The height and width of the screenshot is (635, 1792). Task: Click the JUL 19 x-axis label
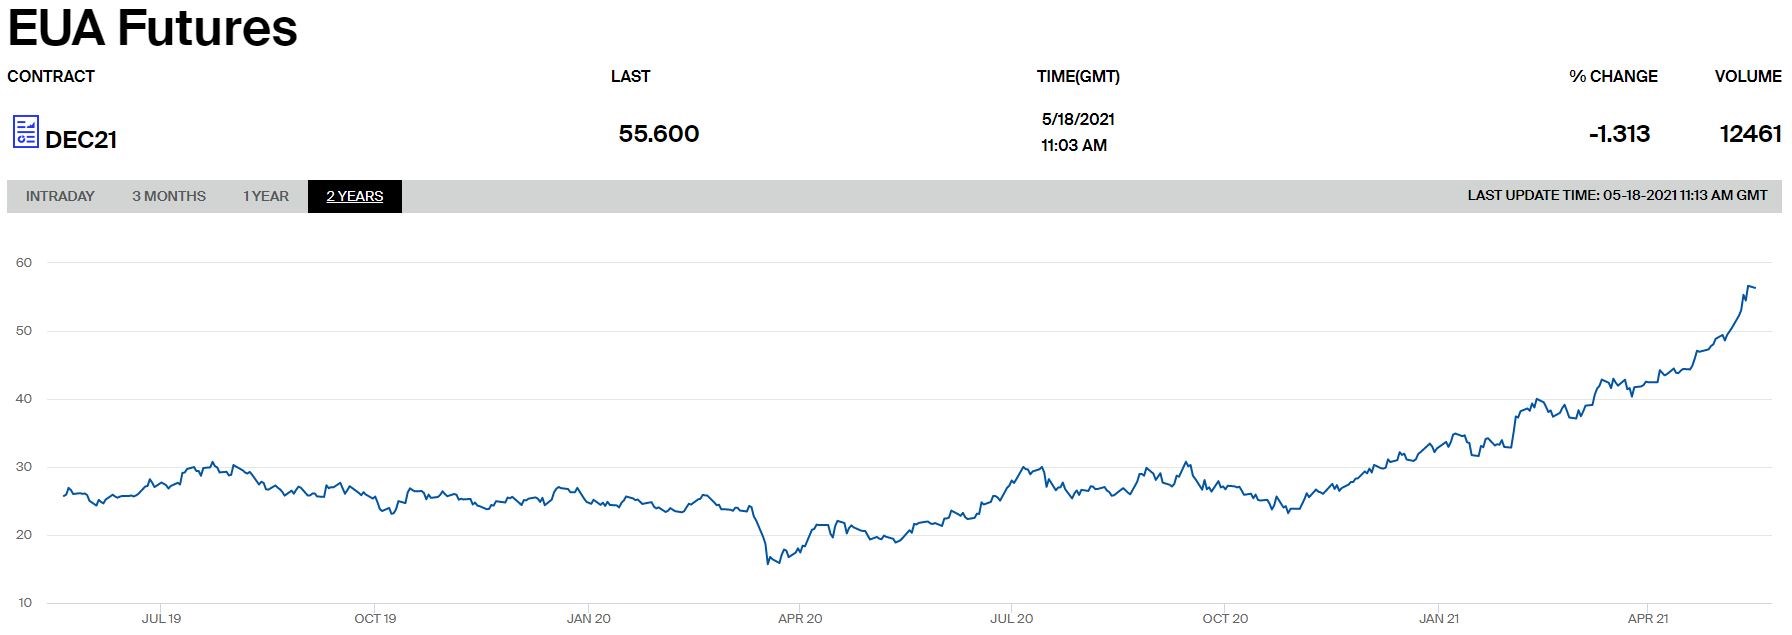click(x=161, y=618)
